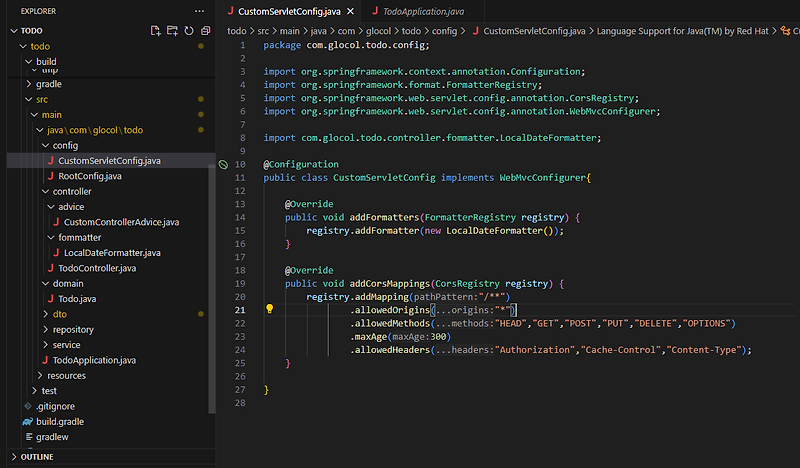Click the lightbulb quick-fix icon on line 21
The height and width of the screenshot is (468, 800).
tap(269, 310)
